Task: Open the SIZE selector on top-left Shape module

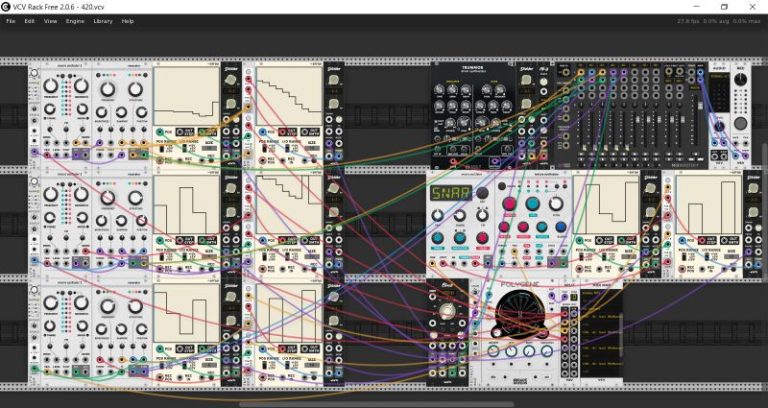Action: coord(209,148)
